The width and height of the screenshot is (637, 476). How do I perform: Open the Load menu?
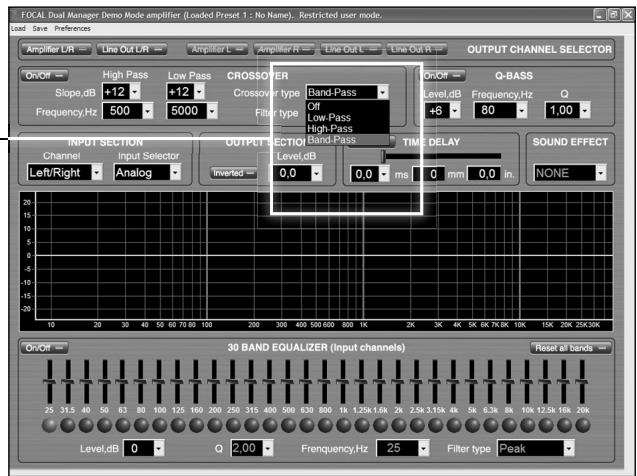pyautogui.click(x=18, y=28)
